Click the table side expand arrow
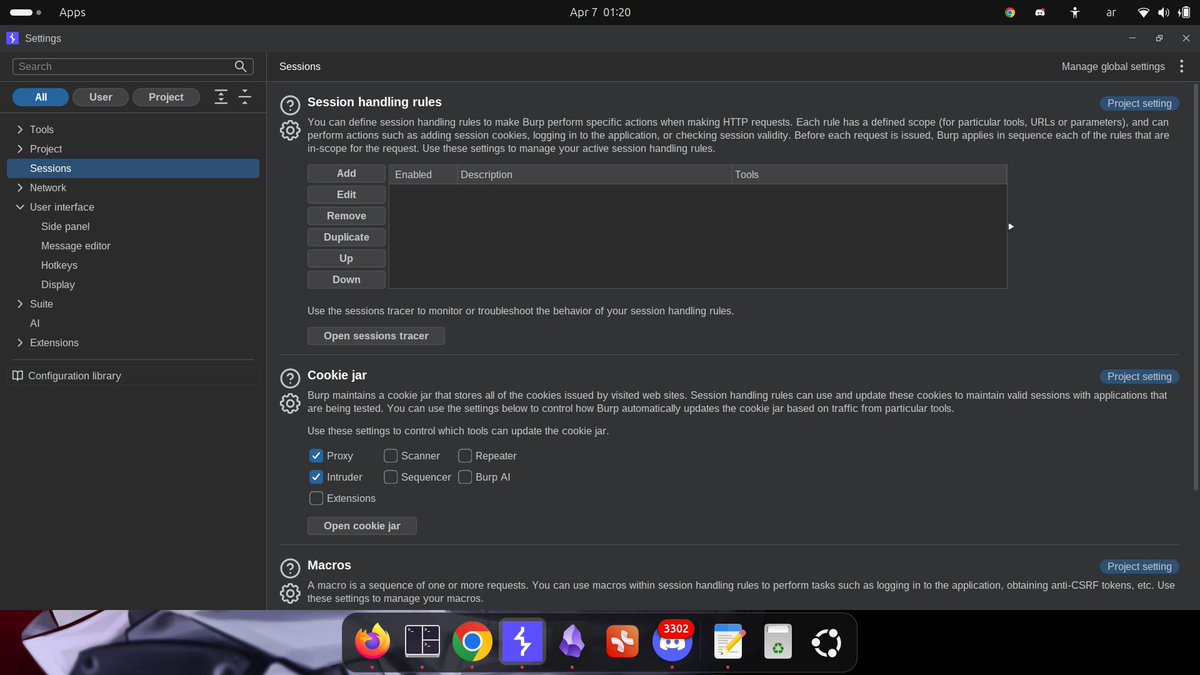Screen dimensions: 1200x675 1011,227
